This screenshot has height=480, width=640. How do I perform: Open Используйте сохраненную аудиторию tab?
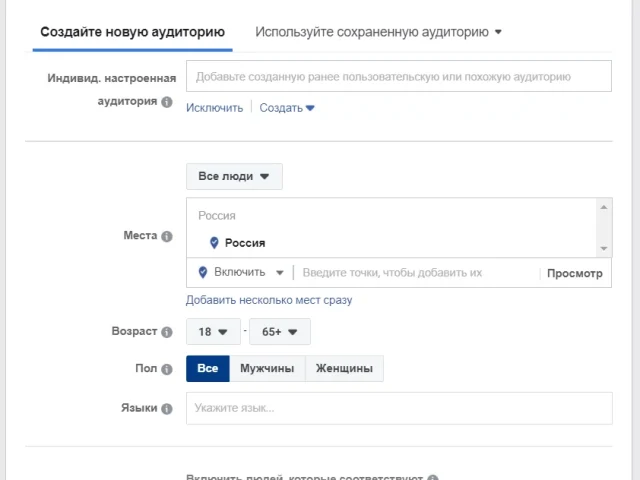tap(378, 32)
